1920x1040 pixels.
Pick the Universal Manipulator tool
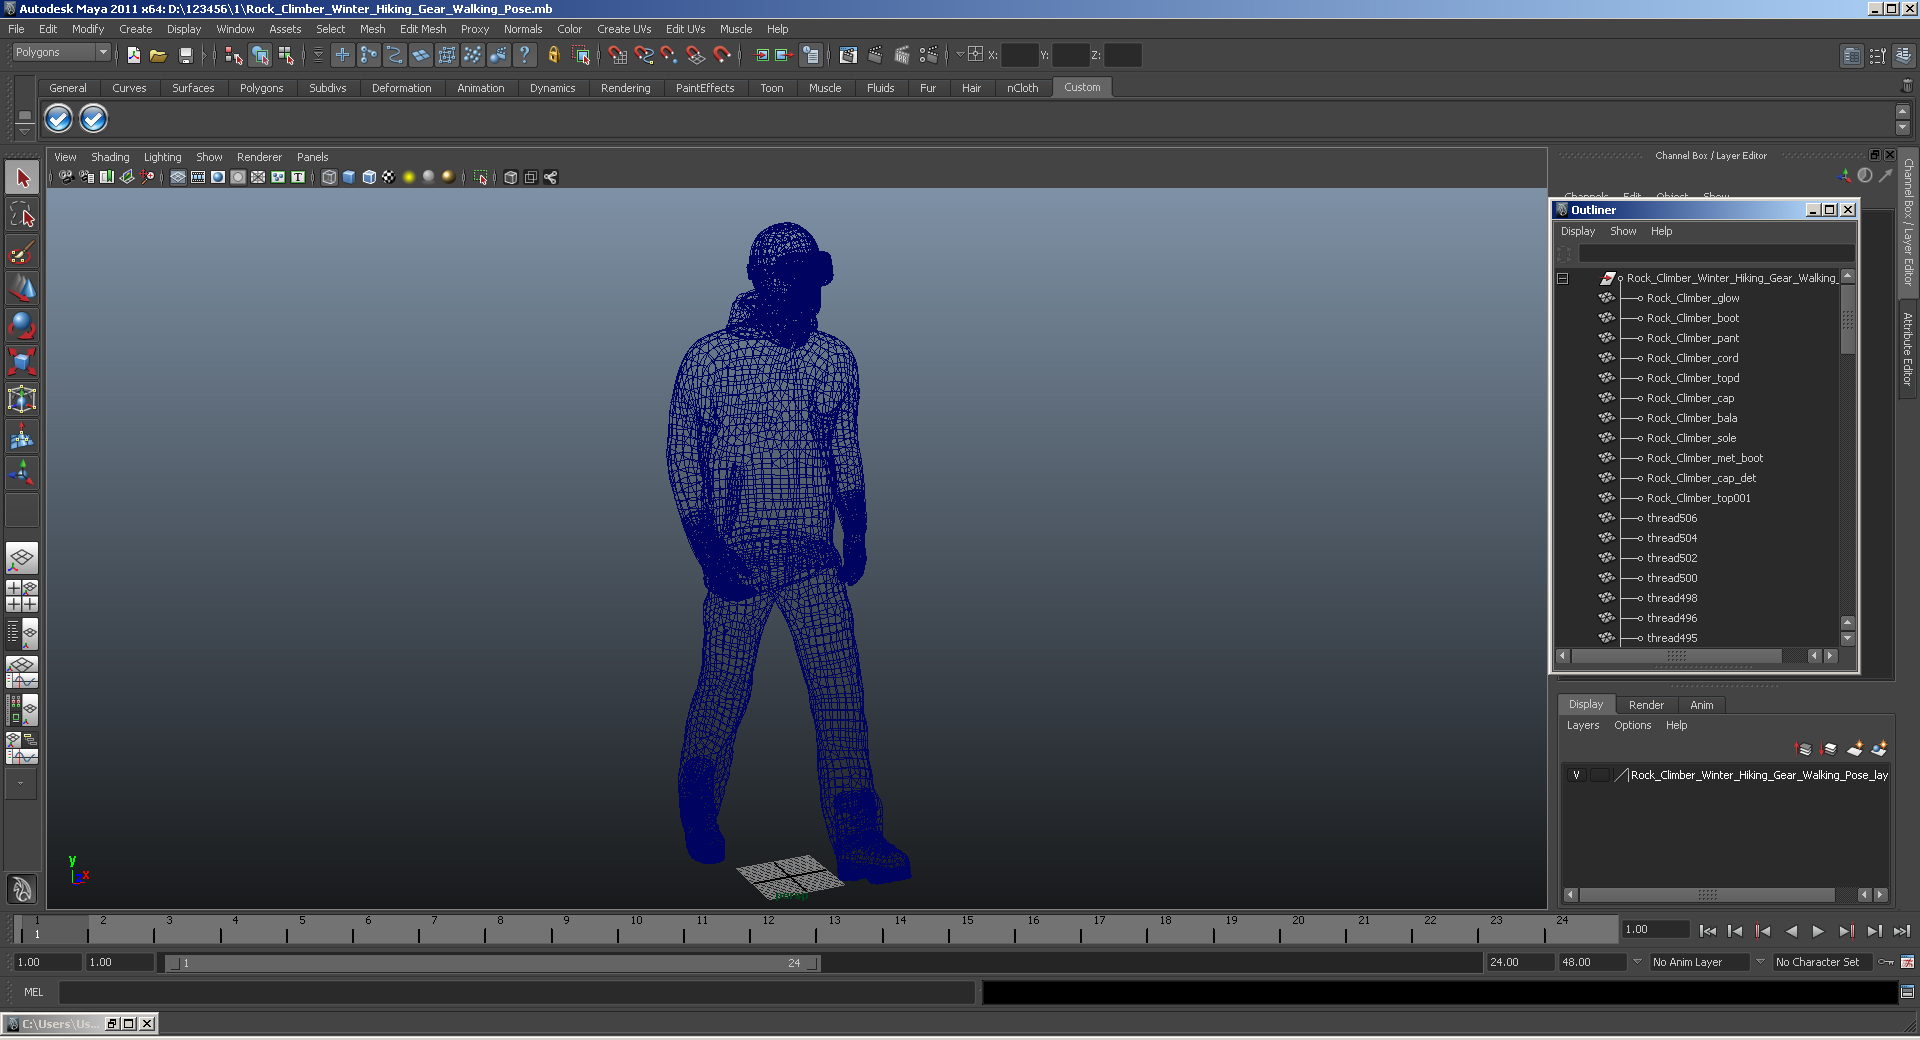(x=22, y=399)
